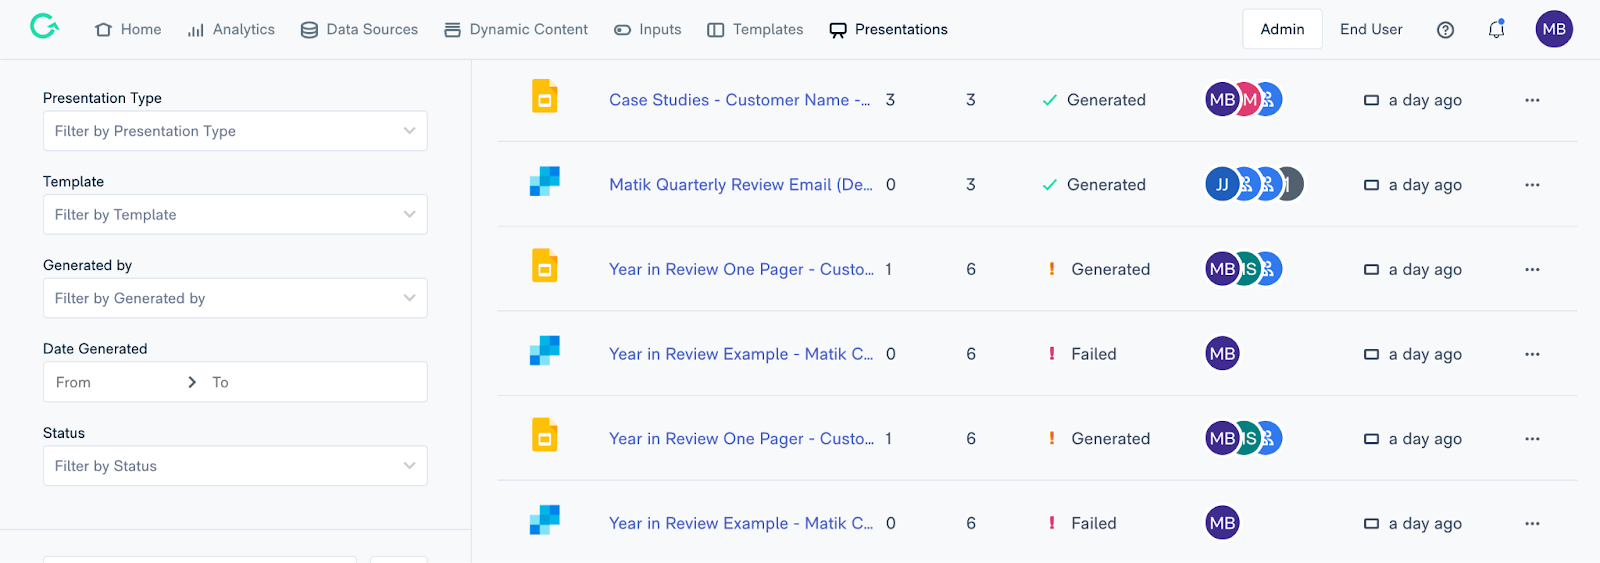Screen dimensions: 1600x563
Task: Click the Google Slides icon for Case Studies row
Action: click(544, 97)
